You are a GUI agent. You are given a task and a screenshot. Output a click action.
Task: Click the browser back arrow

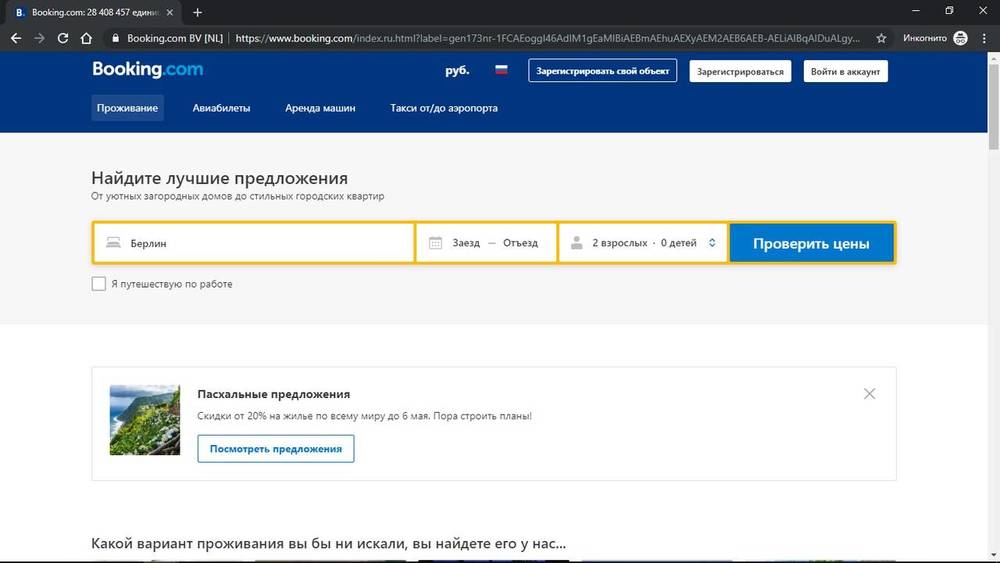(16, 38)
